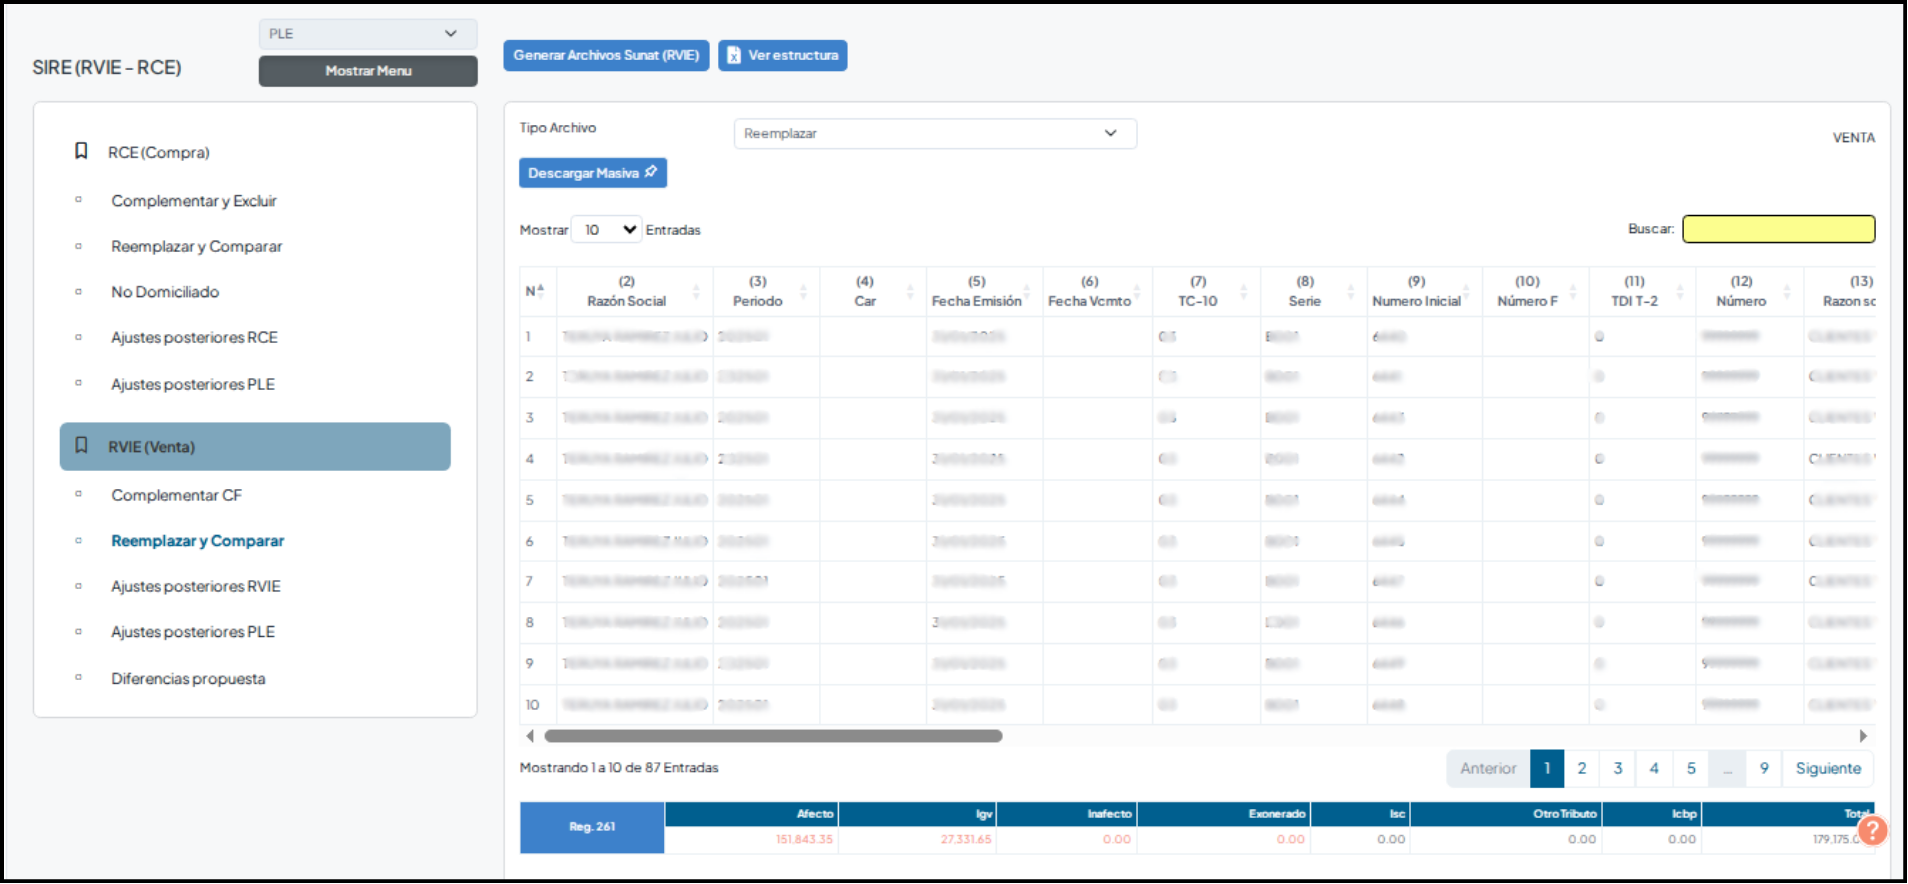Click the Descargar Masiva button
The height and width of the screenshot is (884, 1908).
click(593, 173)
